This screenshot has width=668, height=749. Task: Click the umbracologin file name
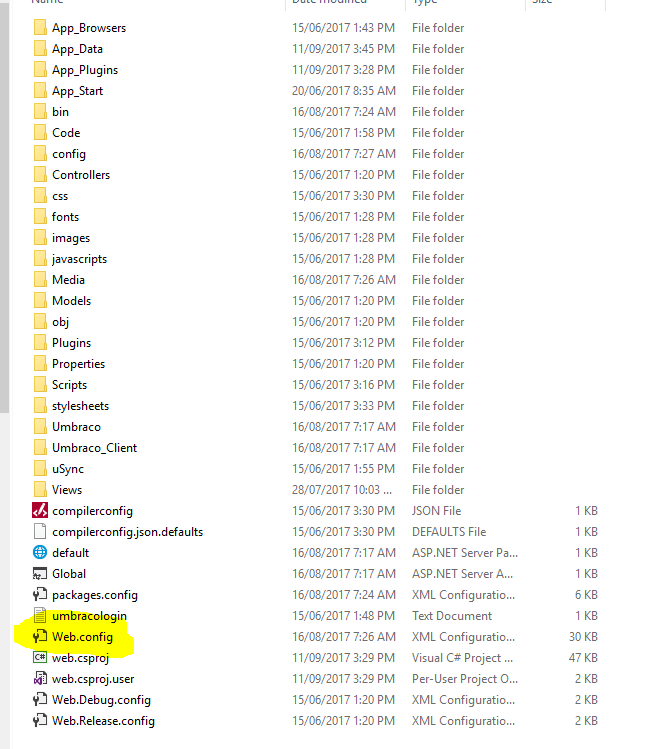coord(89,616)
